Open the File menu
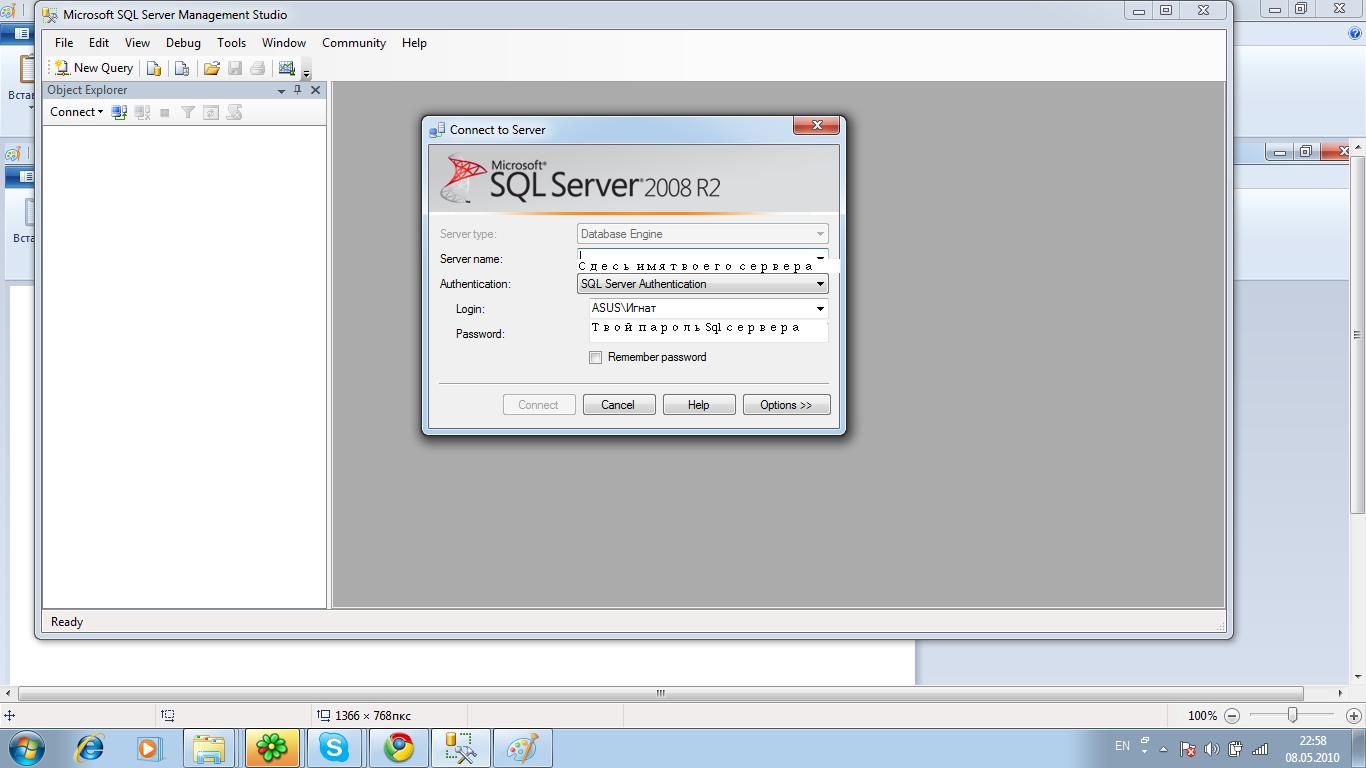 pos(64,43)
